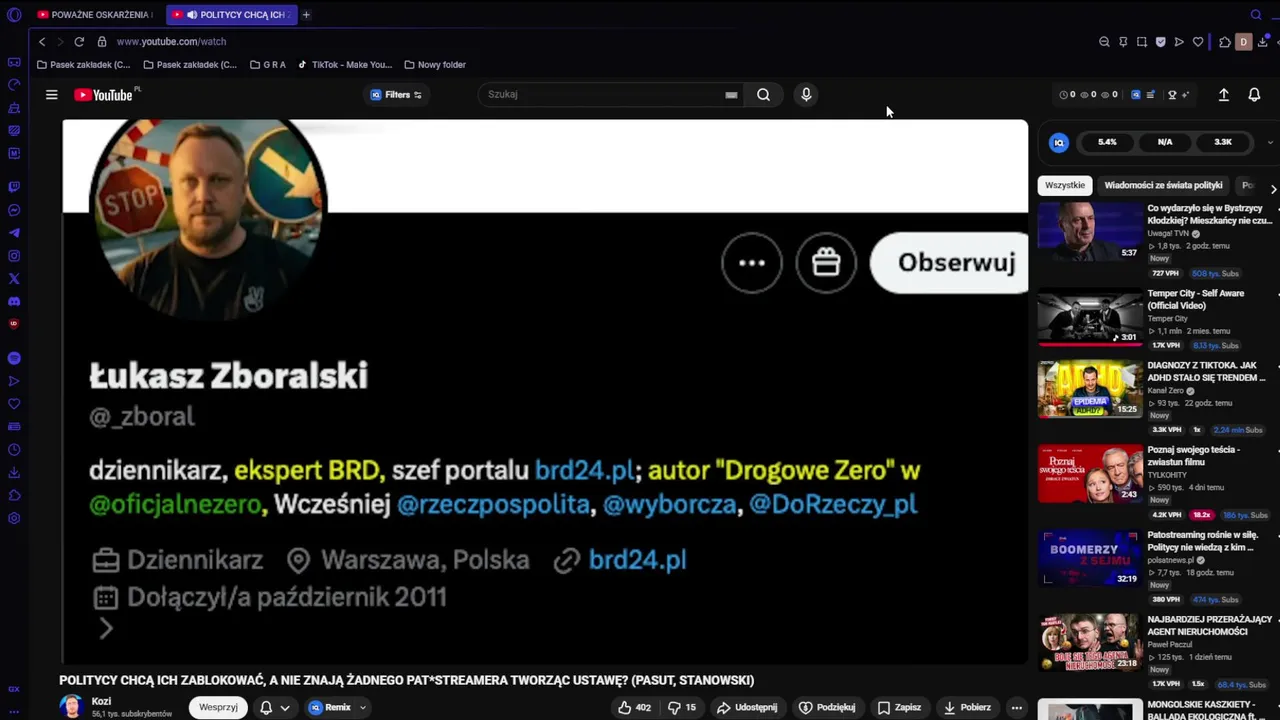Open Najbardziej przerażający agent nieruchomości video
Viewport: 1280px width, 720px height.
point(1090,643)
